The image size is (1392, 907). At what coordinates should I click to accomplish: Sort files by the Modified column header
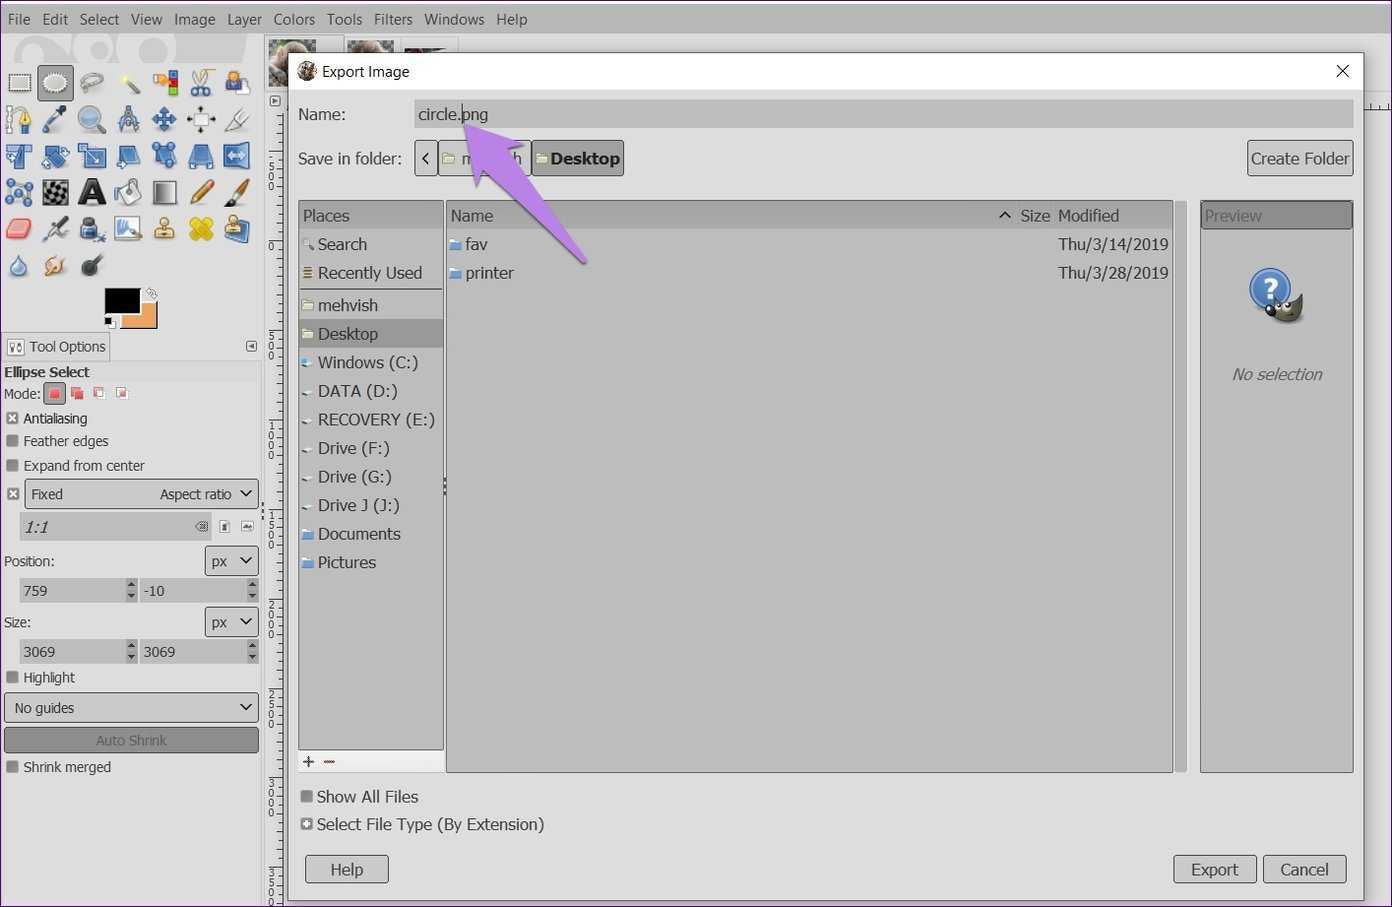(x=1113, y=215)
